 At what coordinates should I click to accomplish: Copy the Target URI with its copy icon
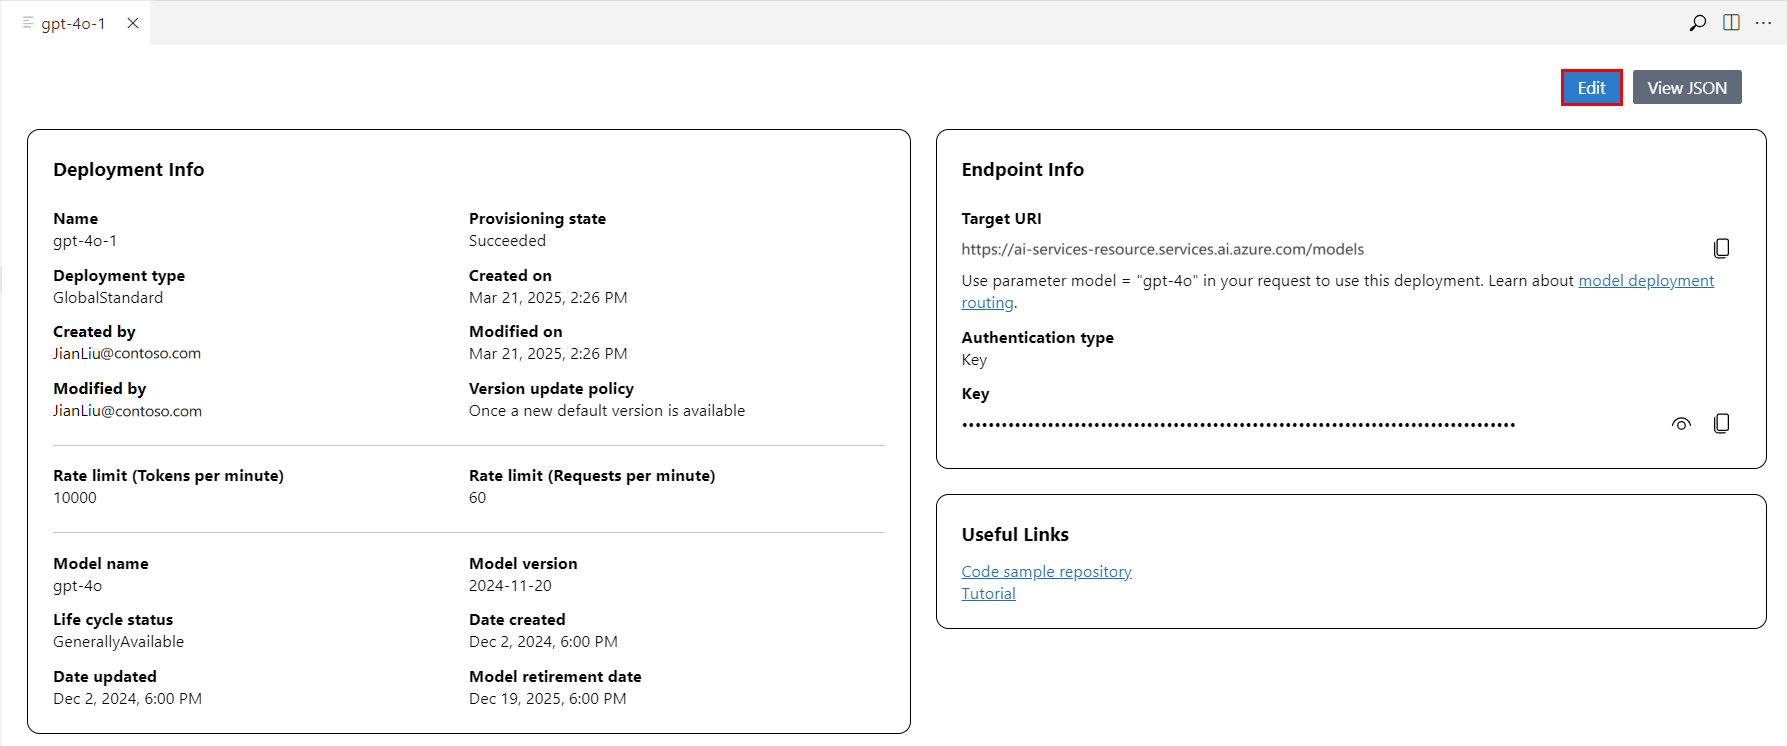click(1721, 248)
